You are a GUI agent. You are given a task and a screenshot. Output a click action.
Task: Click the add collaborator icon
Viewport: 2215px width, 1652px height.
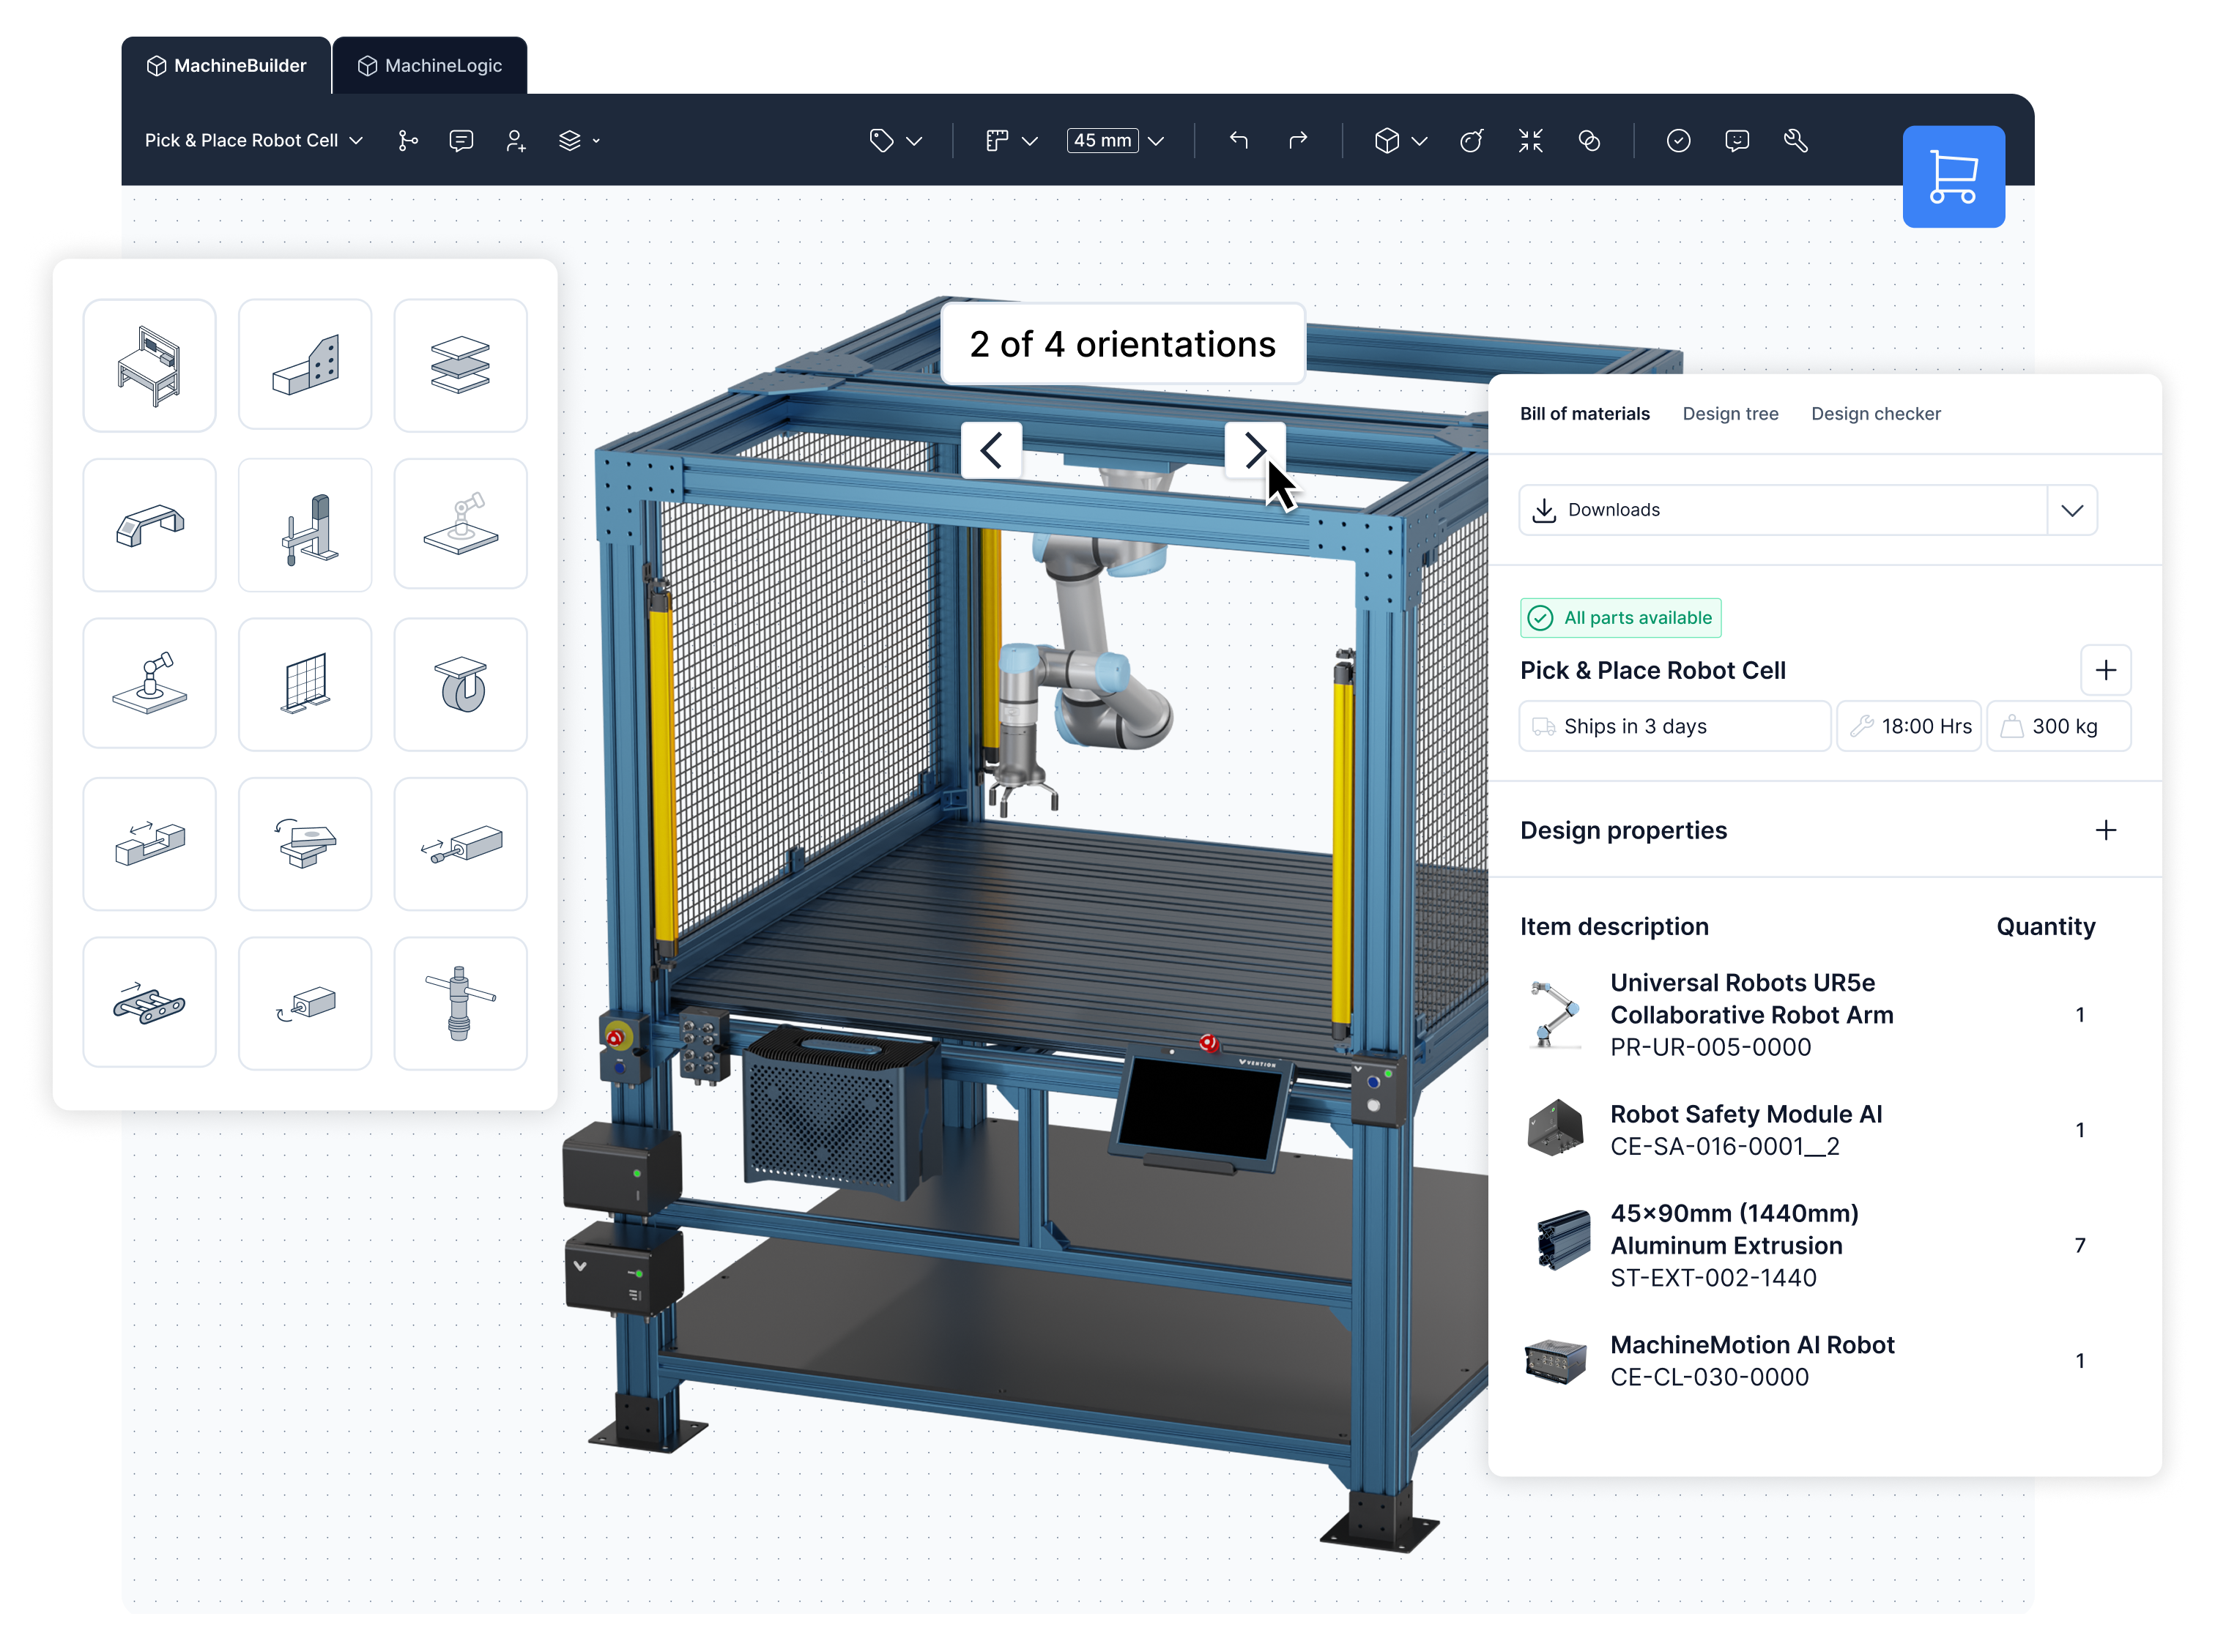[515, 141]
